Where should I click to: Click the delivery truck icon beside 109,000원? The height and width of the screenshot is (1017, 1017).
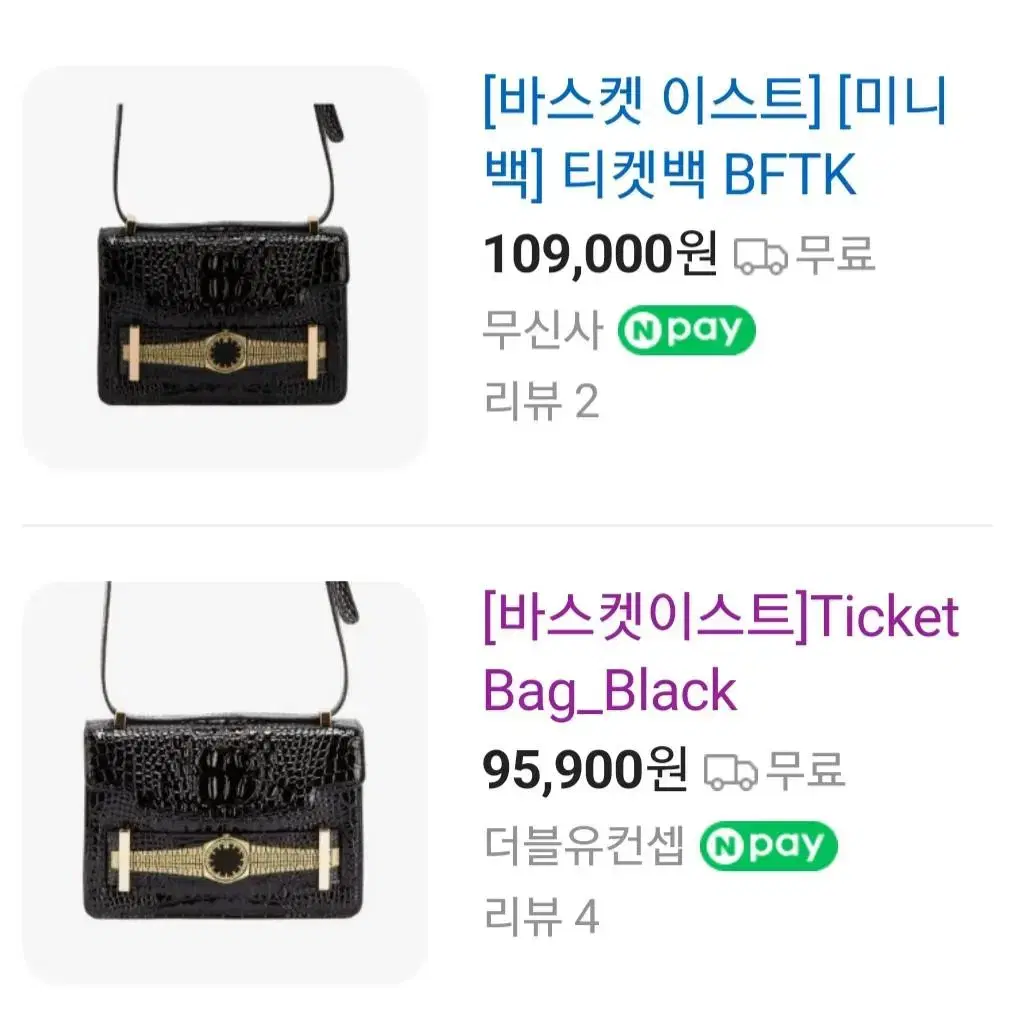[760, 256]
